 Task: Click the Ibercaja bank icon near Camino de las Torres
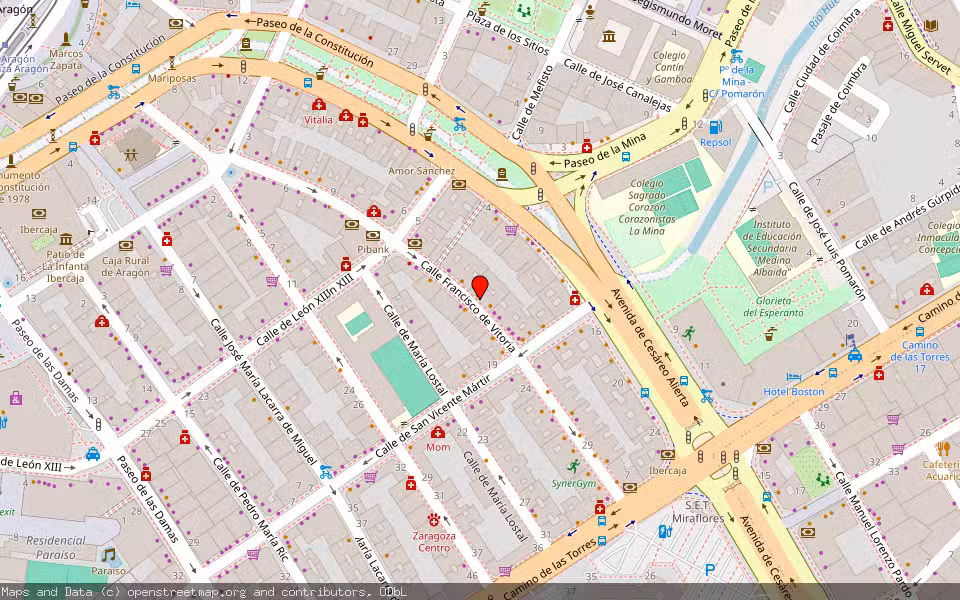667,454
